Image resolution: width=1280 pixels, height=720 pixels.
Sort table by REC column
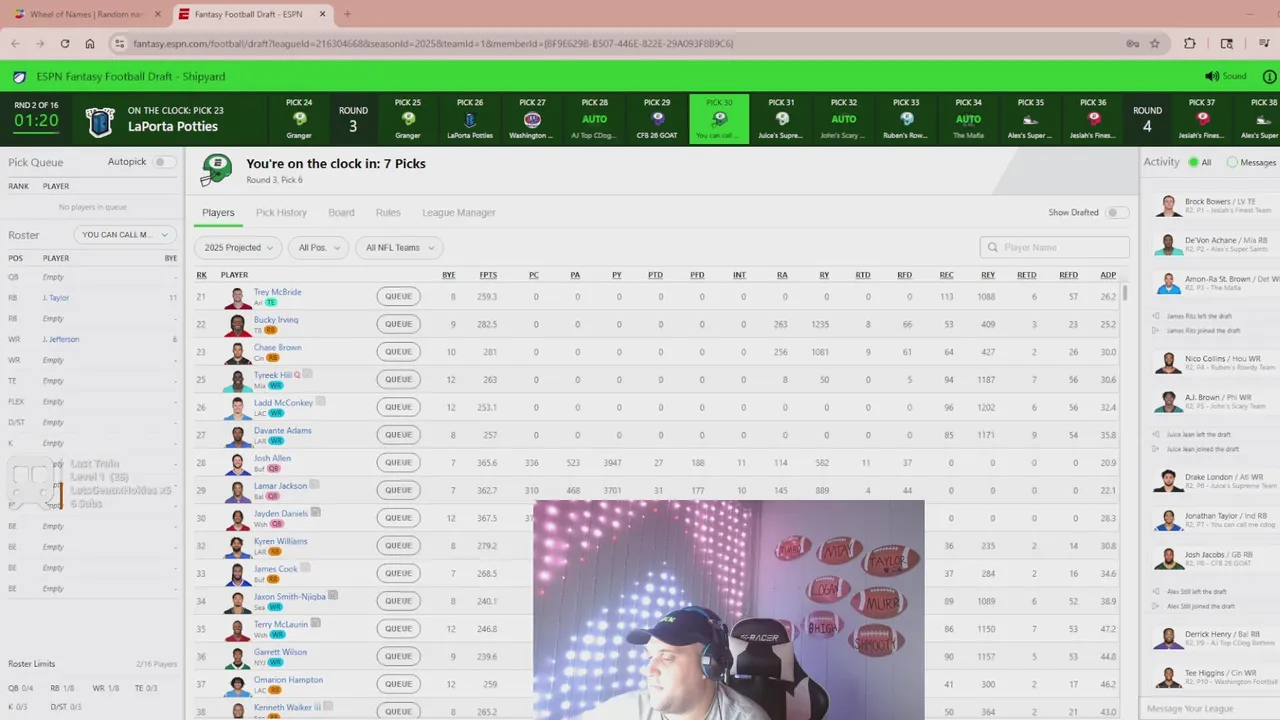[x=946, y=275]
